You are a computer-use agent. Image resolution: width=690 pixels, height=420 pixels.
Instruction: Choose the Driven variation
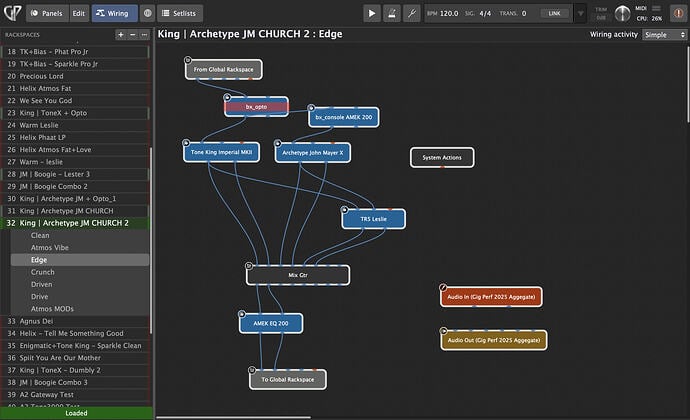tap(80, 284)
